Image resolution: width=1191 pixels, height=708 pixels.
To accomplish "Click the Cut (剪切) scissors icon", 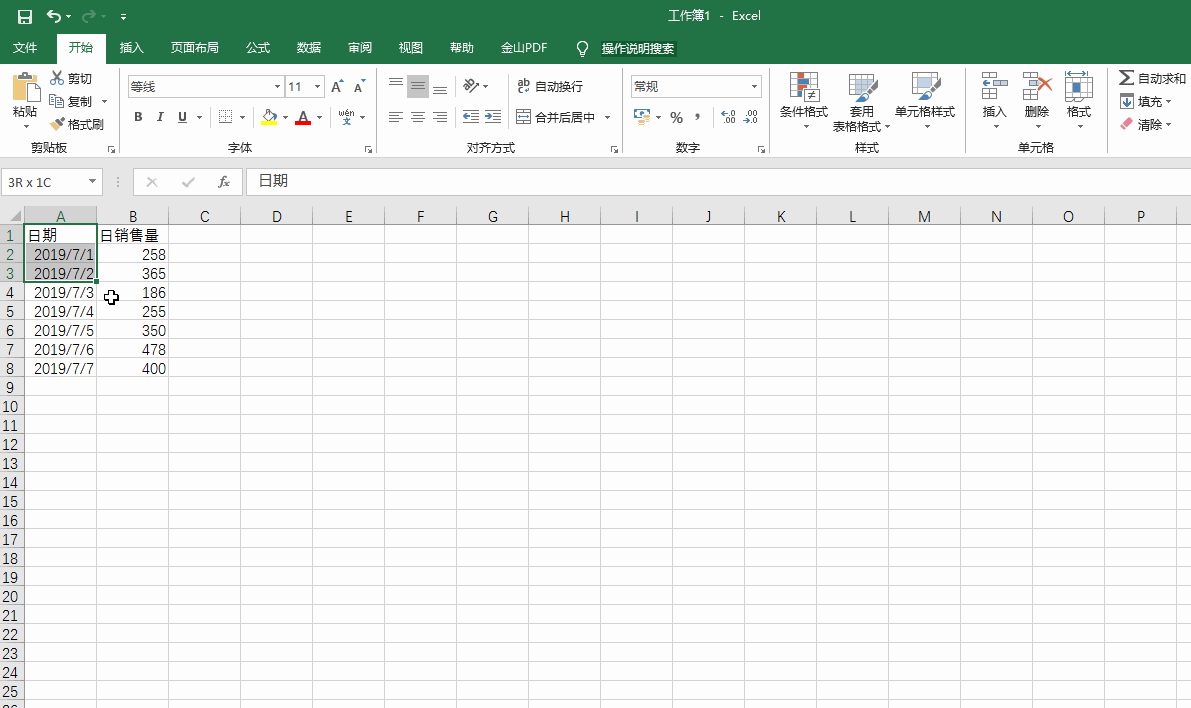I will (57, 79).
